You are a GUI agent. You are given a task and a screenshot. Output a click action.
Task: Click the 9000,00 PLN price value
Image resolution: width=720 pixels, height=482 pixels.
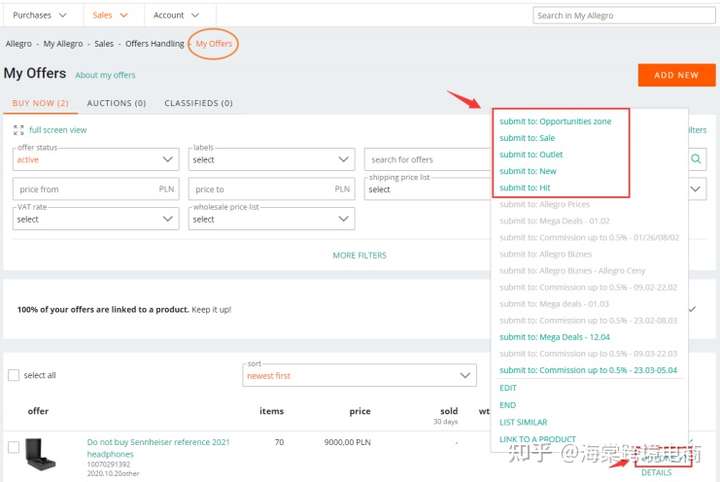point(347,442)
